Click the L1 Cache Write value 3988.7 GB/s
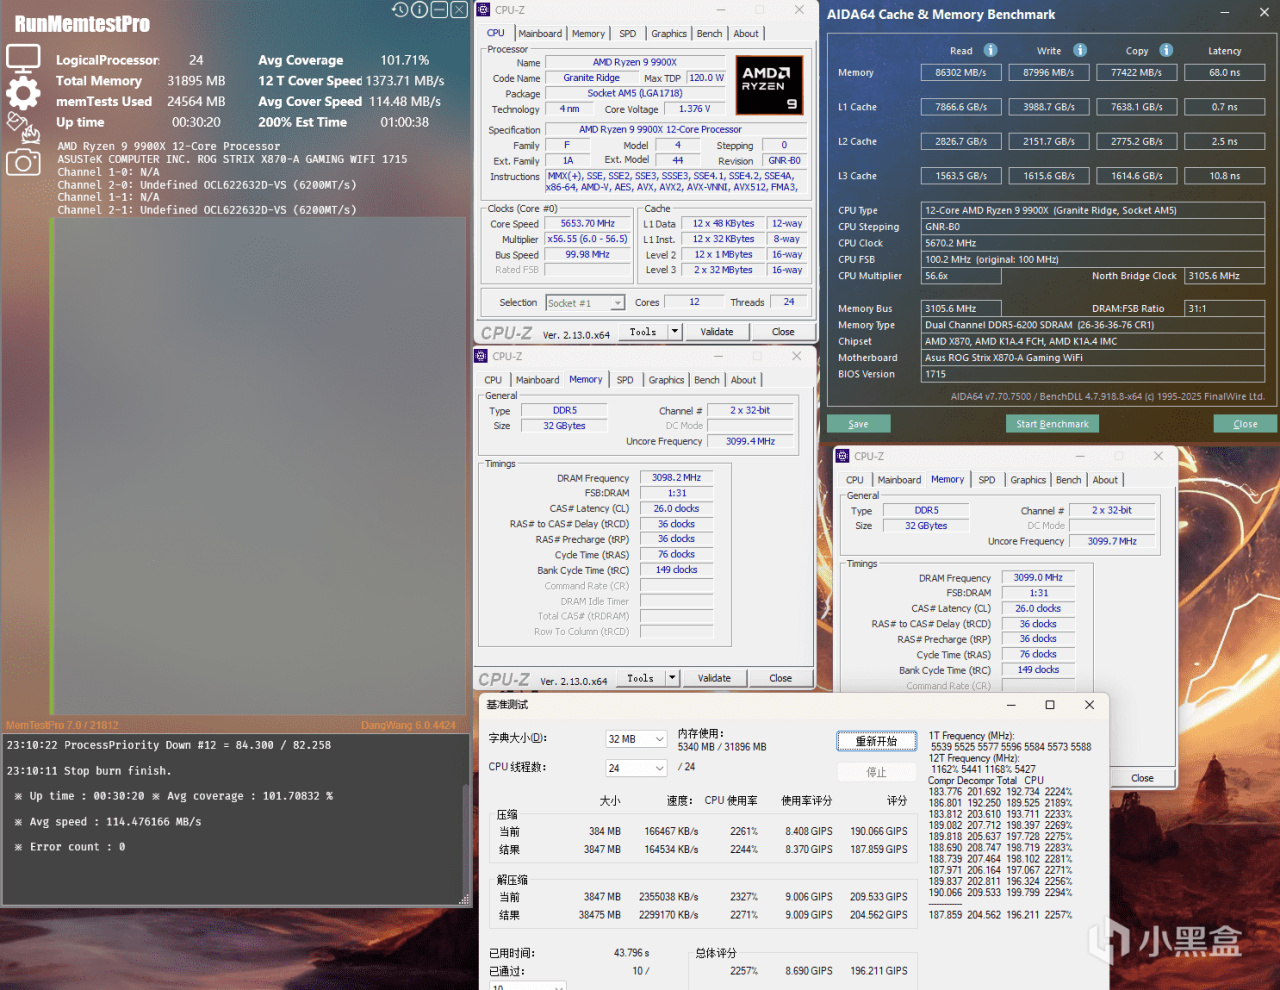This screenshot has height=990, width=1280. (1049, 107)
